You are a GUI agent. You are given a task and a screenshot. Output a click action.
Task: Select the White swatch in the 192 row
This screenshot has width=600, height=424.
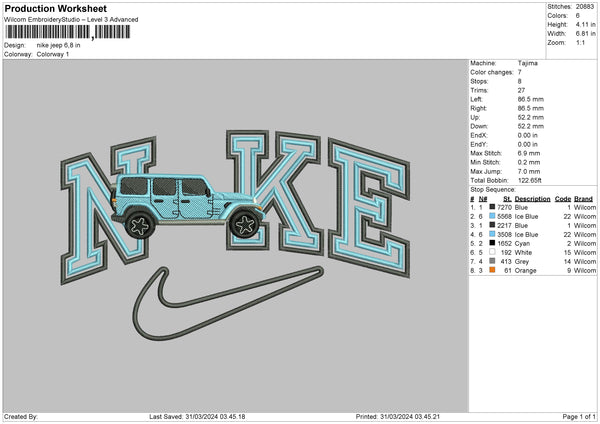[x=492, y=252]
